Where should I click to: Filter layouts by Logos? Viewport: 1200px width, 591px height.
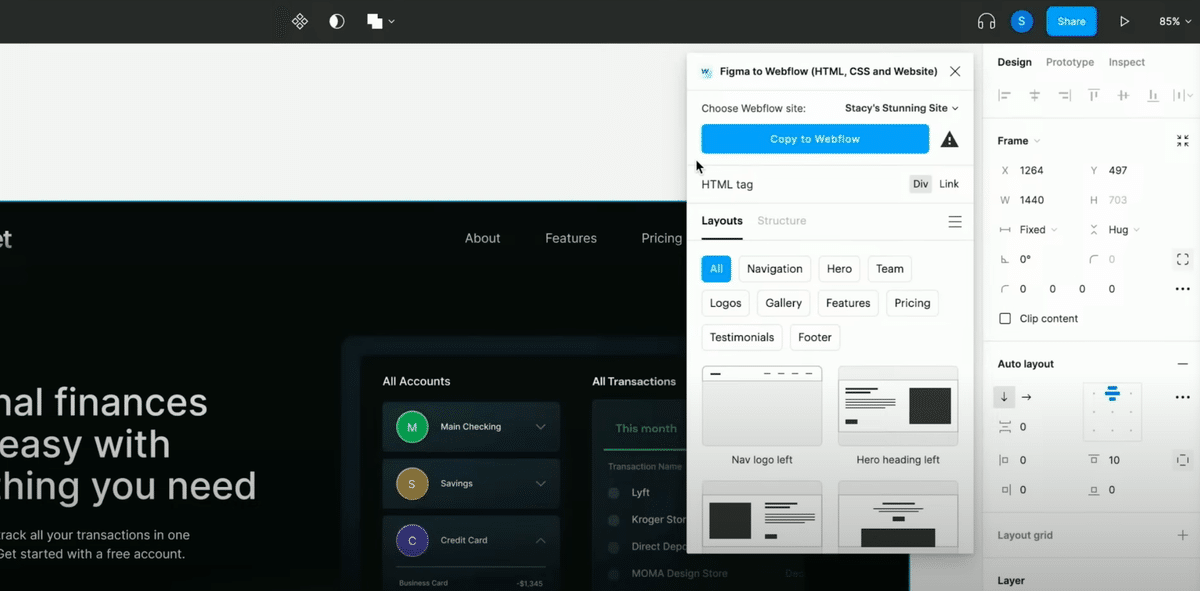pyautogui.click(x=726, y=303)
